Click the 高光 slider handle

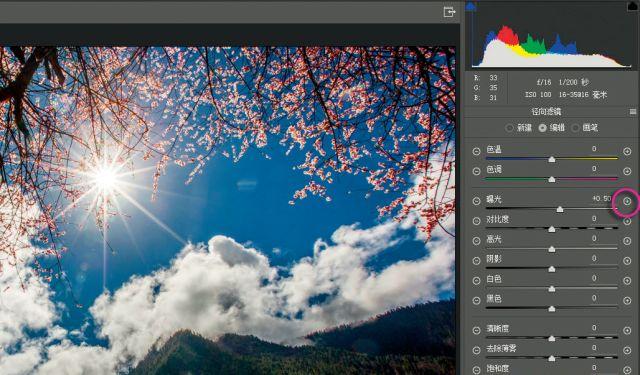tap(552, 249)
